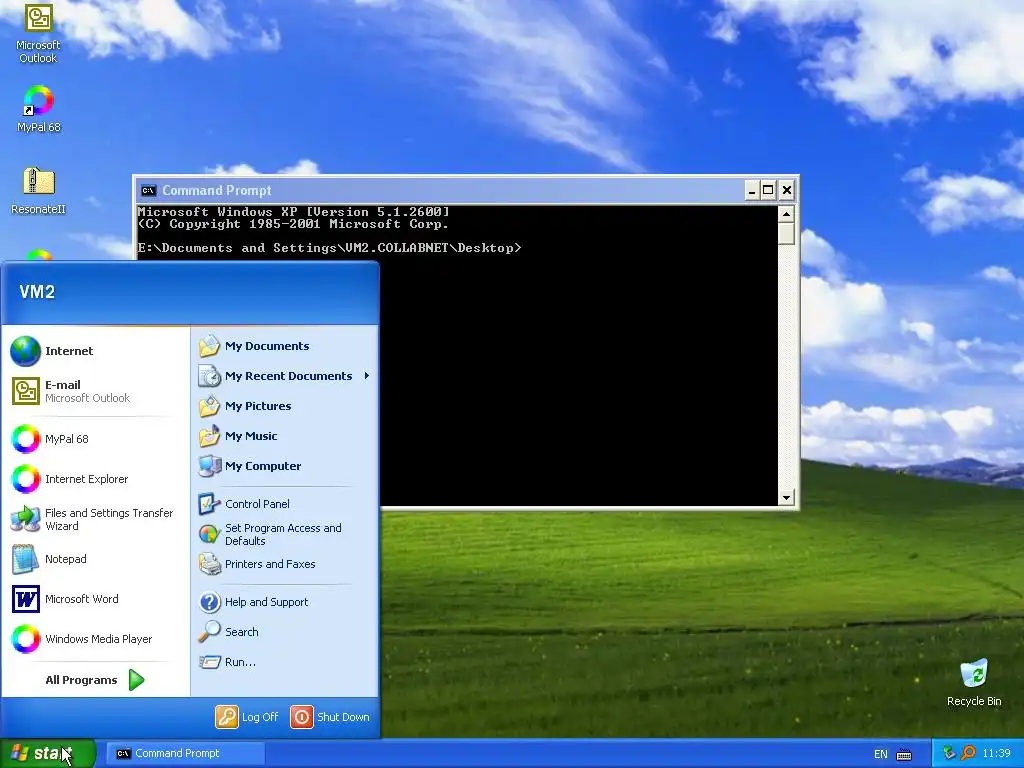
Task: Click the Log Off button
Action: 247,716
